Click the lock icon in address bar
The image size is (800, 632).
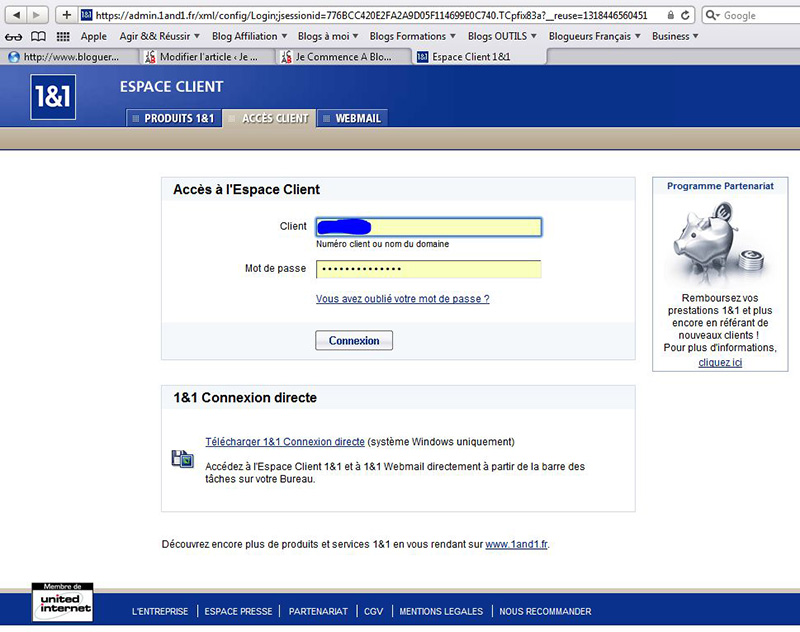click(670, 15)
